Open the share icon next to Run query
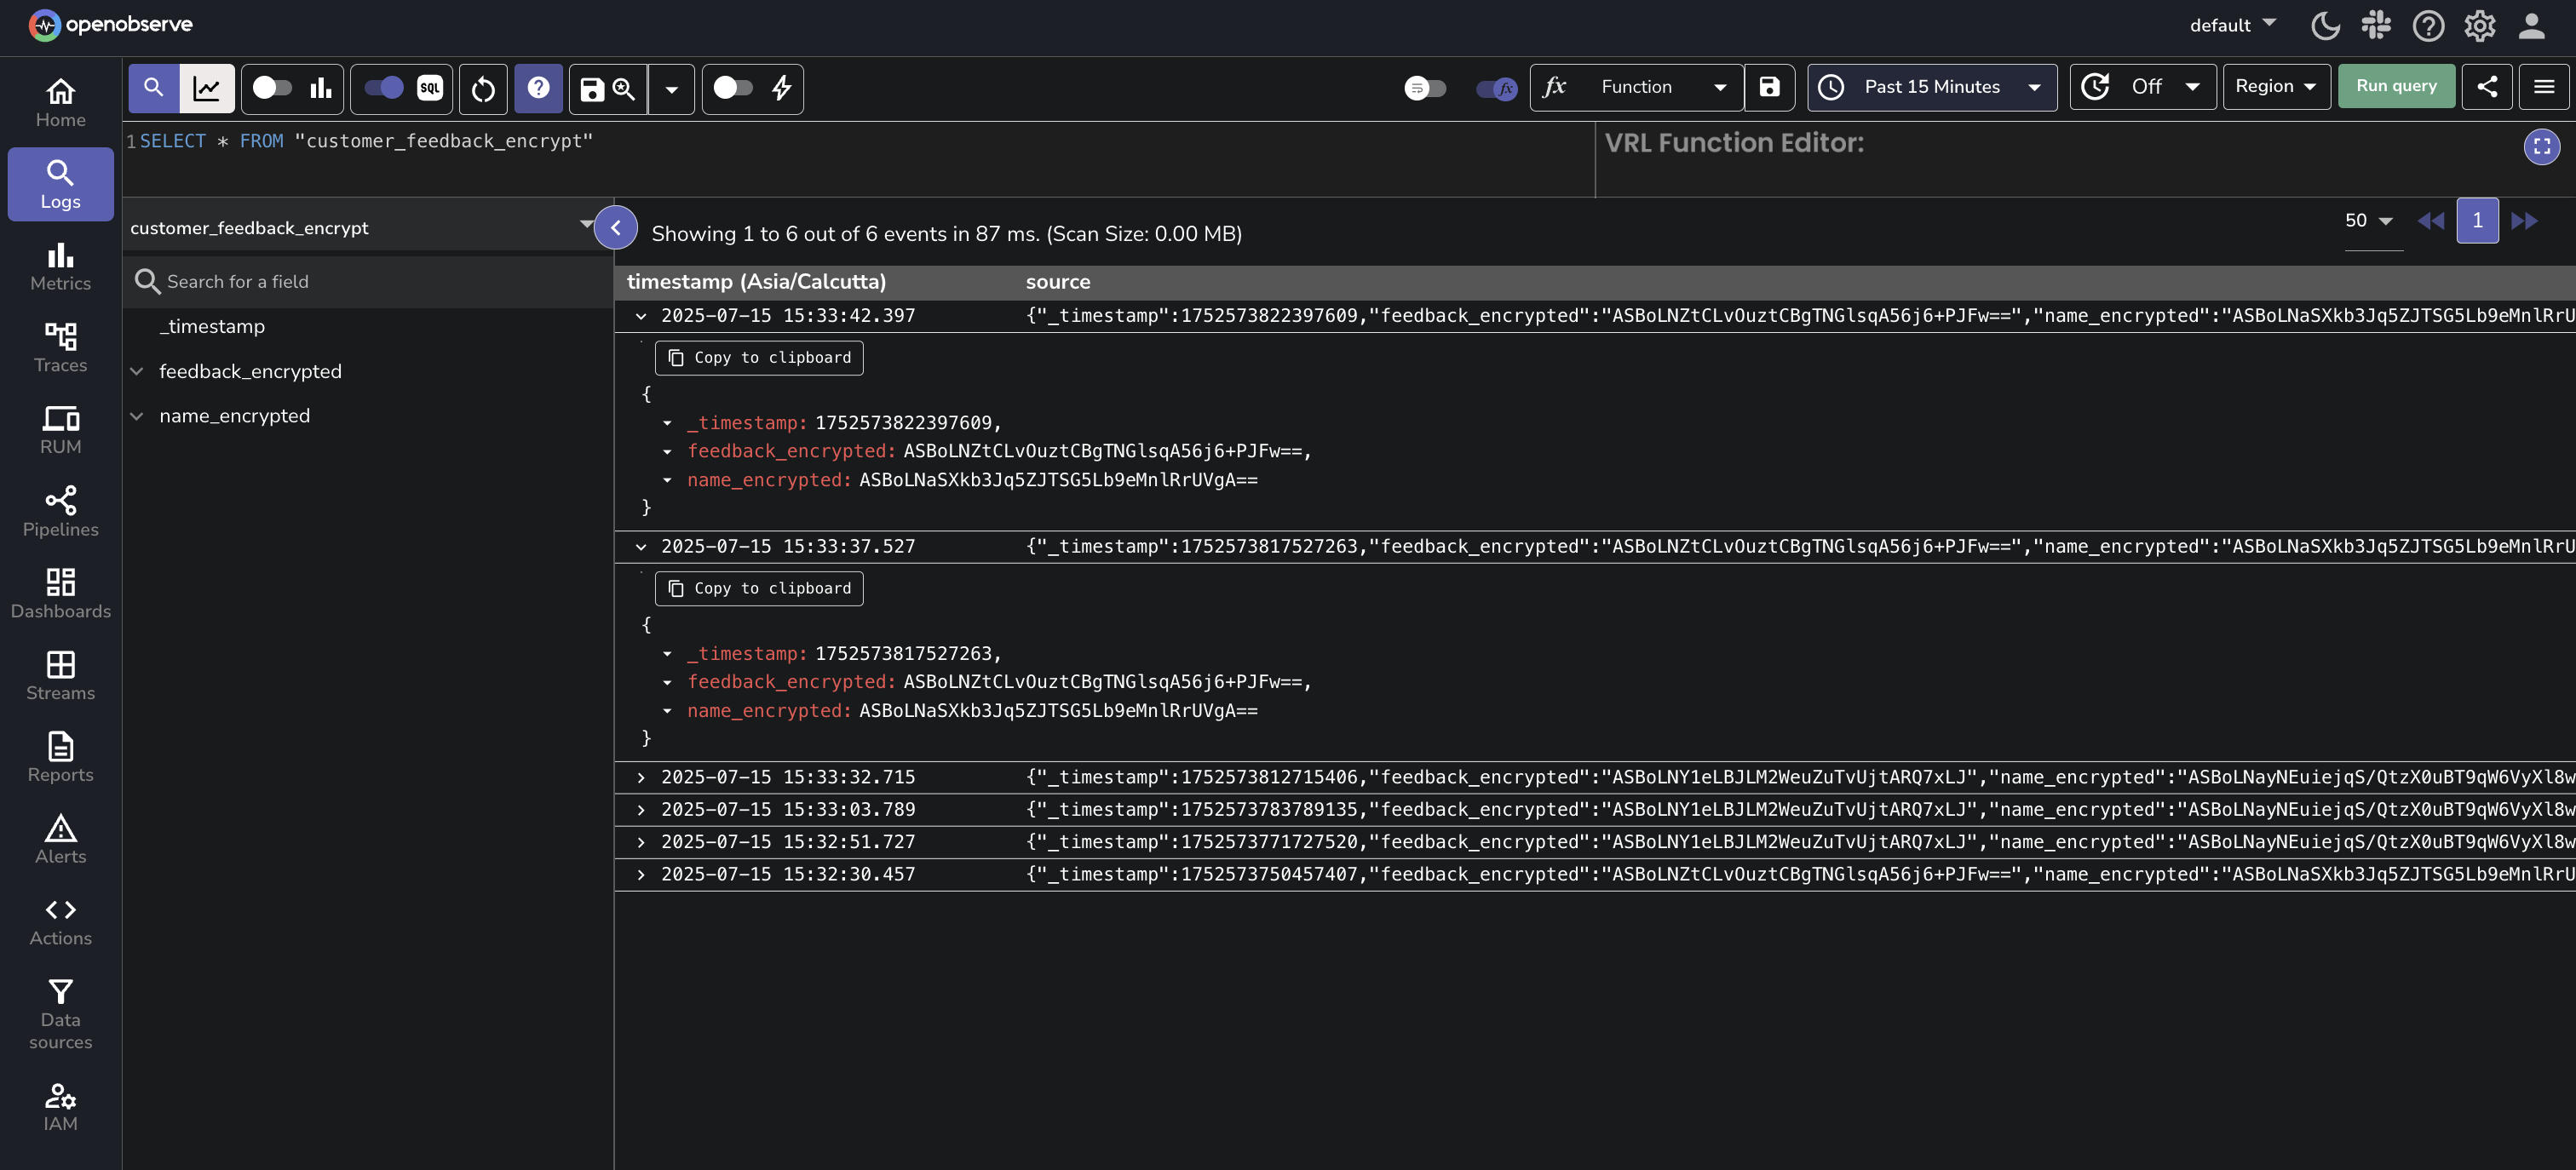This screenshot has height=1170, width=2576. (x=2488, y=86)
